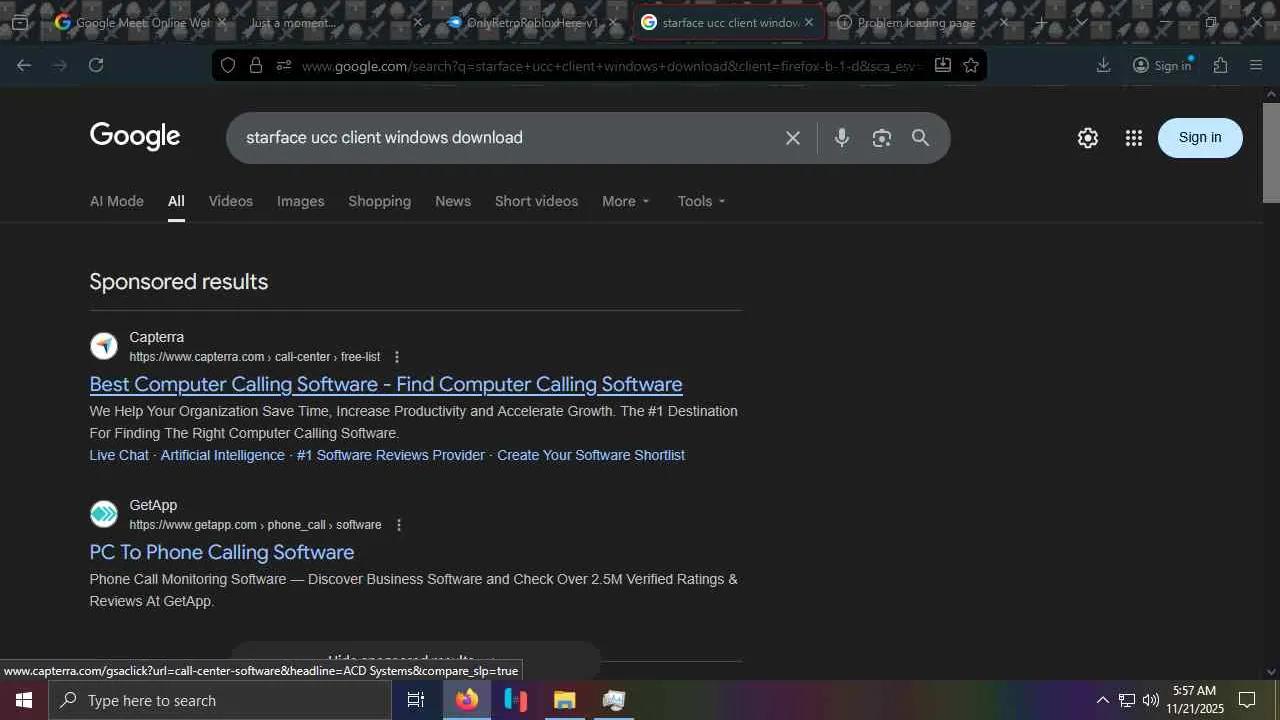Open the Google apps grid
1280x720 pixels.
(1133, 138)
